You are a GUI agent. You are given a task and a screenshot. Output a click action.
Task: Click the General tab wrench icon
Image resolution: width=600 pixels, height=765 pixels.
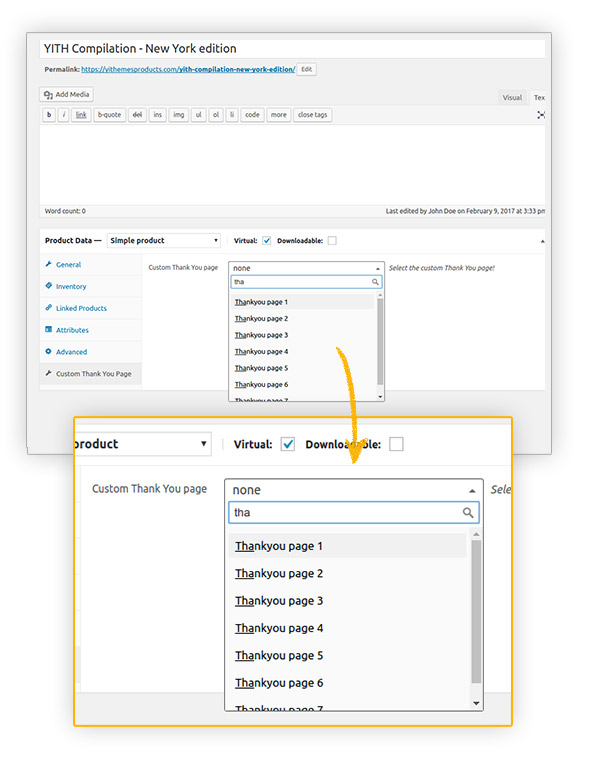click(x=49, y=264)
